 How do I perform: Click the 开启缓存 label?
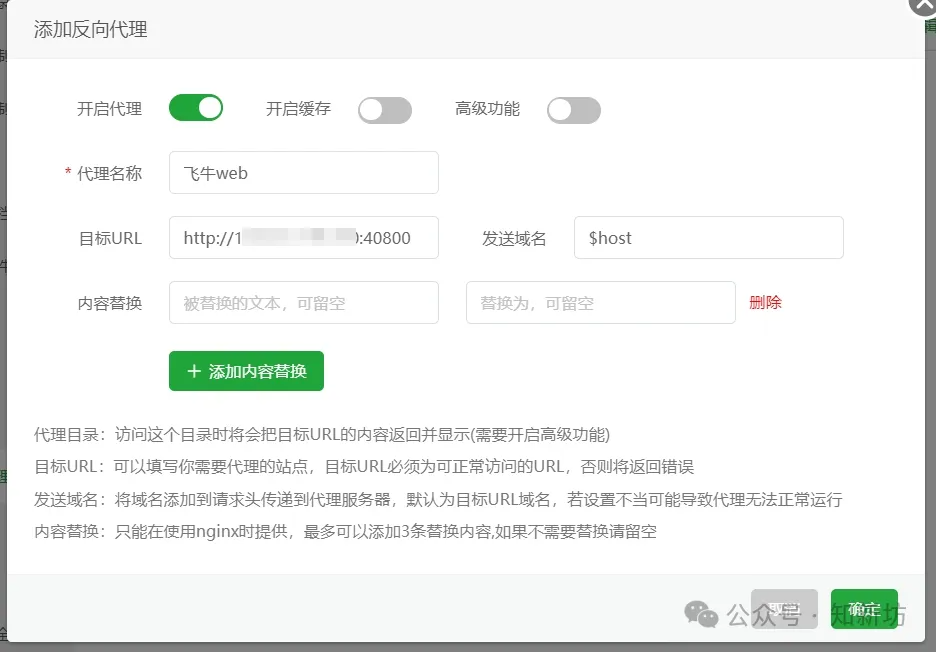298,109
